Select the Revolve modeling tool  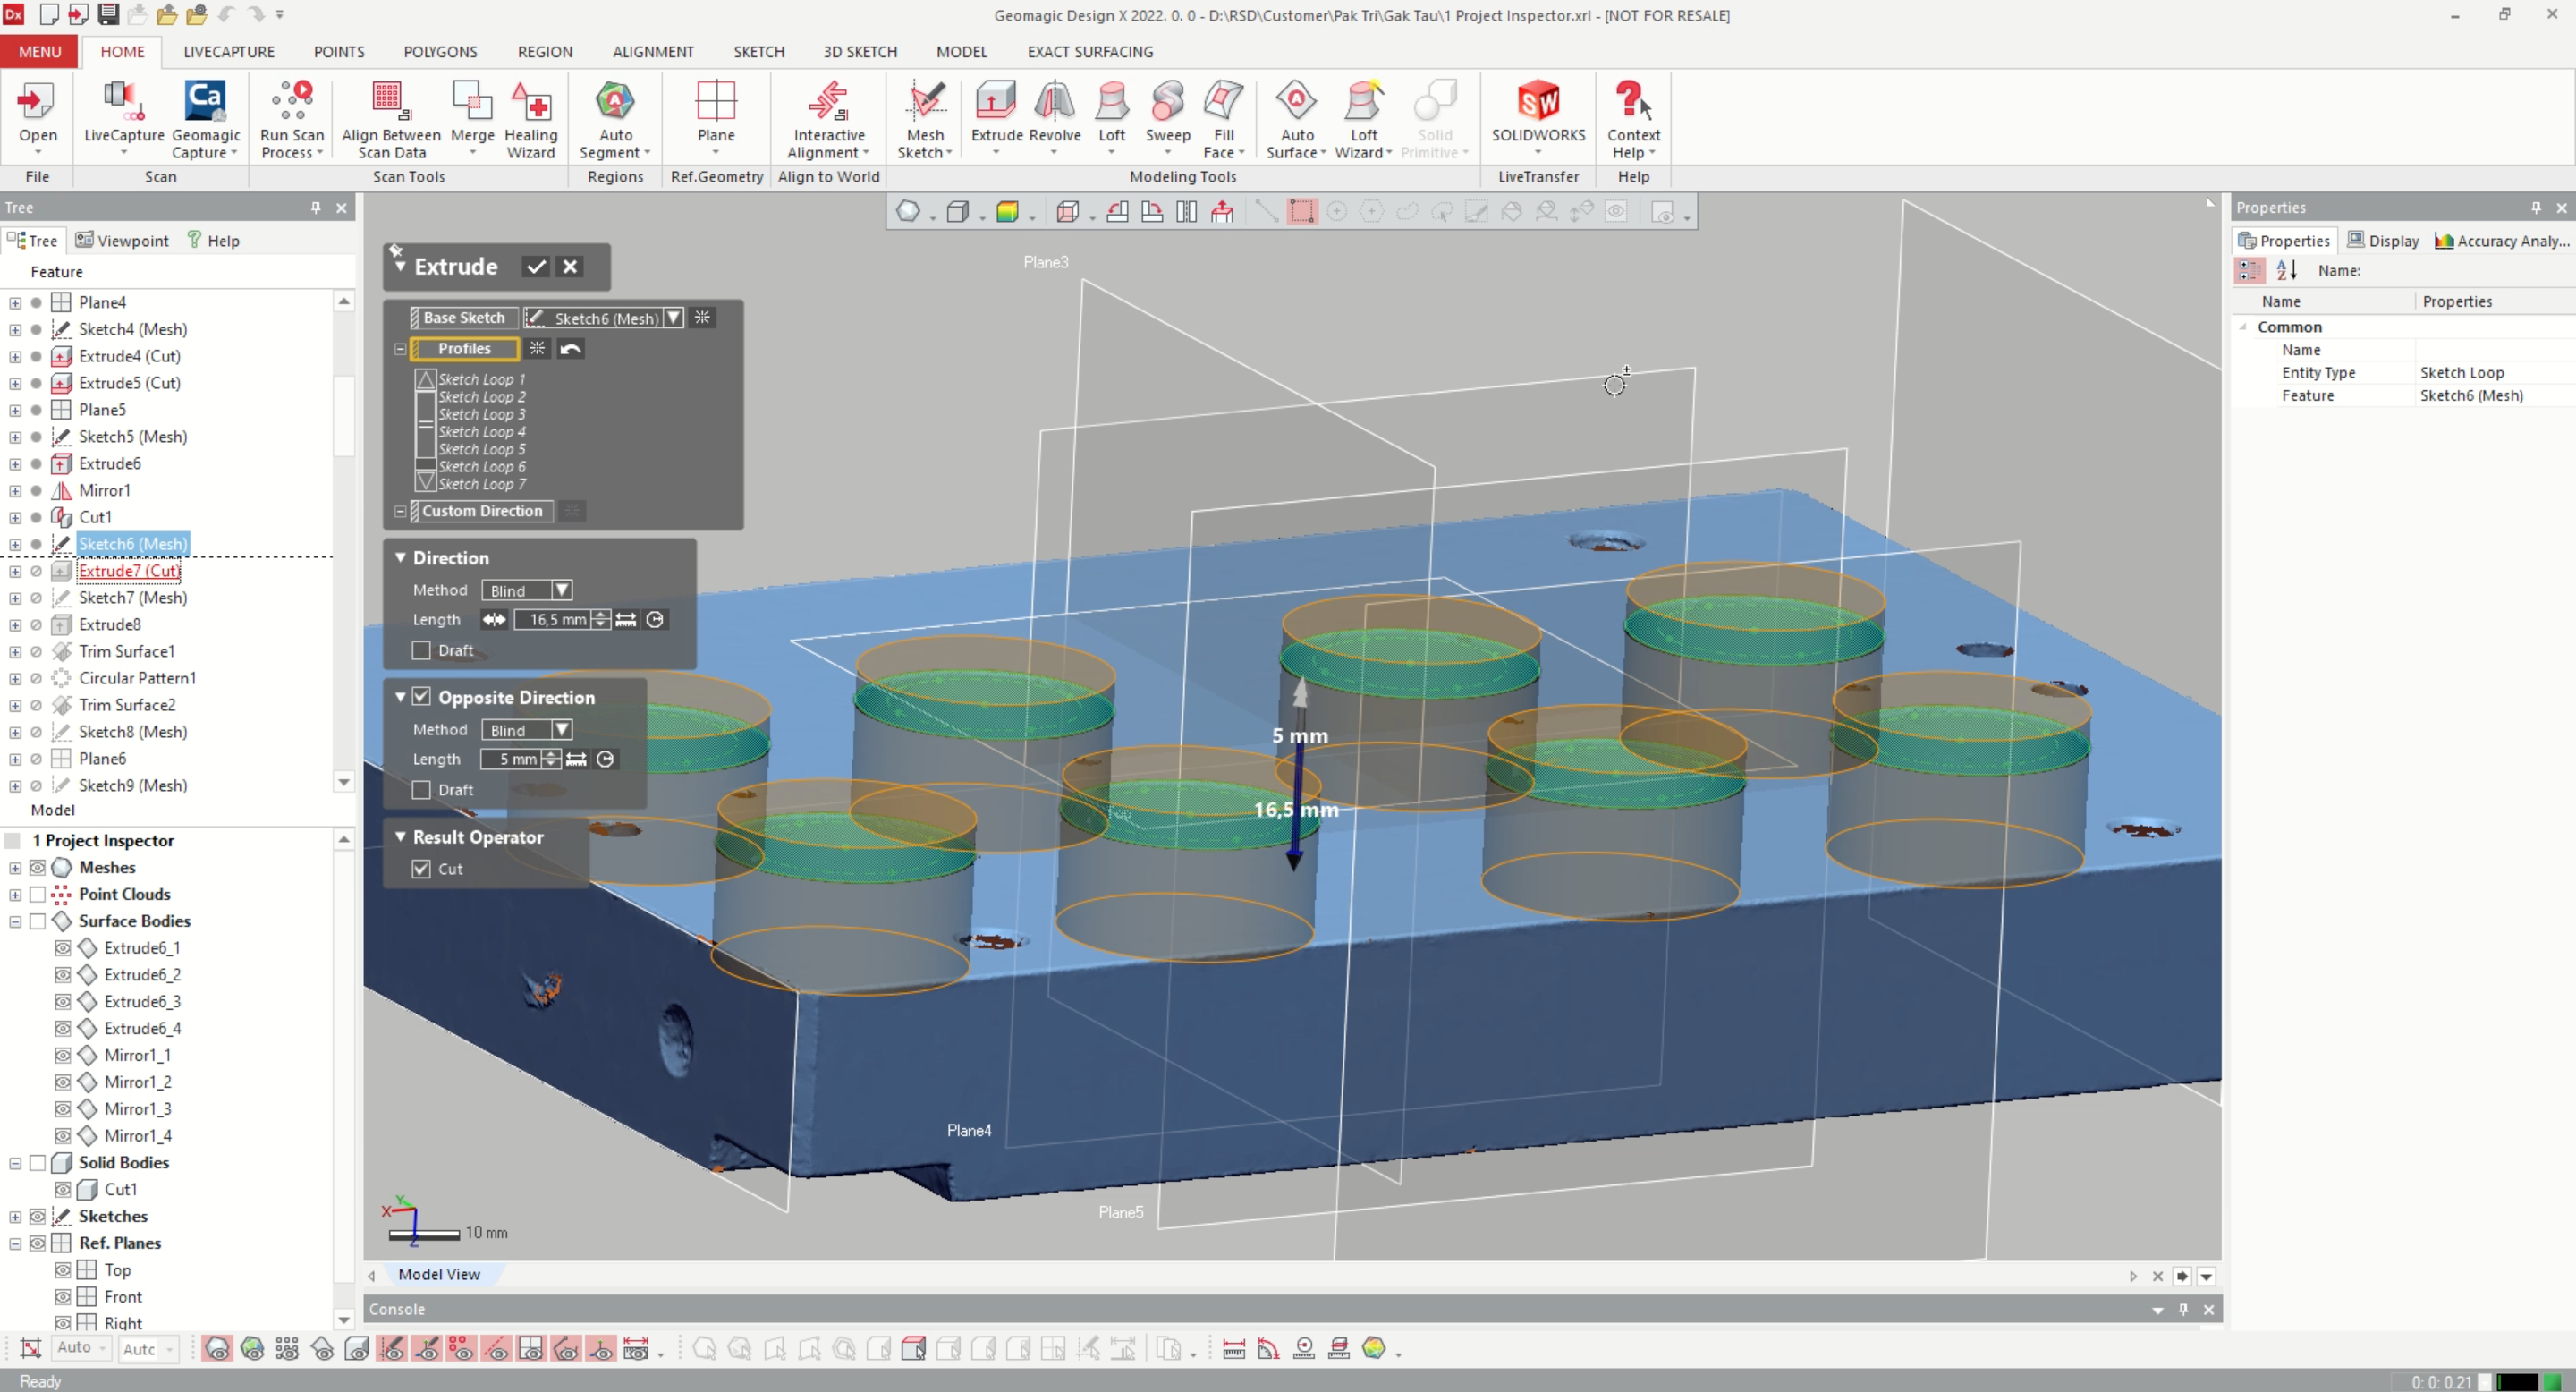pyautogui.click(x=1054, y=118)
